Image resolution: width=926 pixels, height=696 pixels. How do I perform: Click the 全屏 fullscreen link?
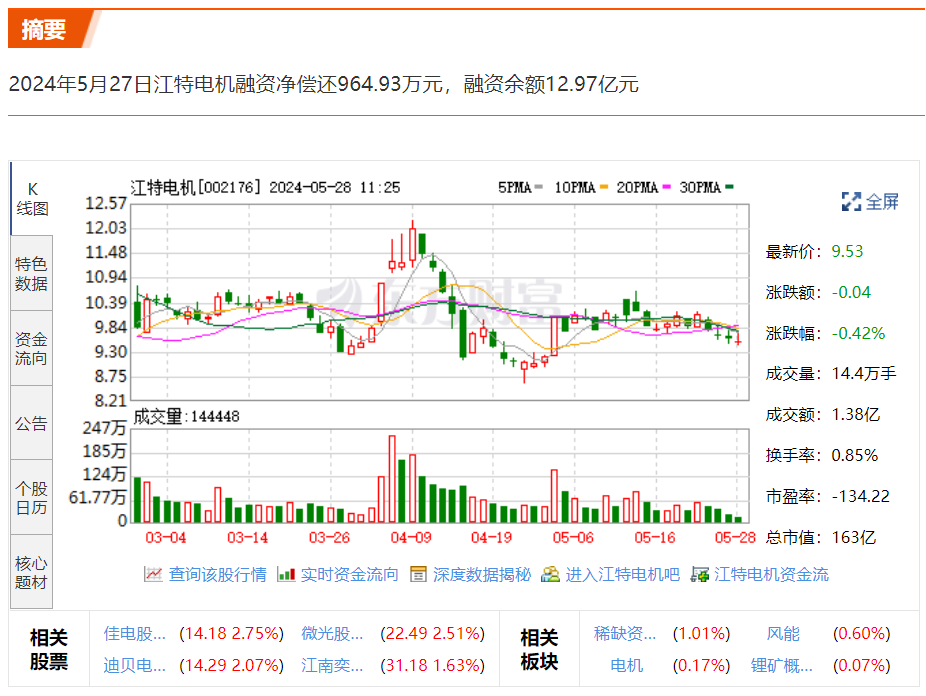click(882, 202)
